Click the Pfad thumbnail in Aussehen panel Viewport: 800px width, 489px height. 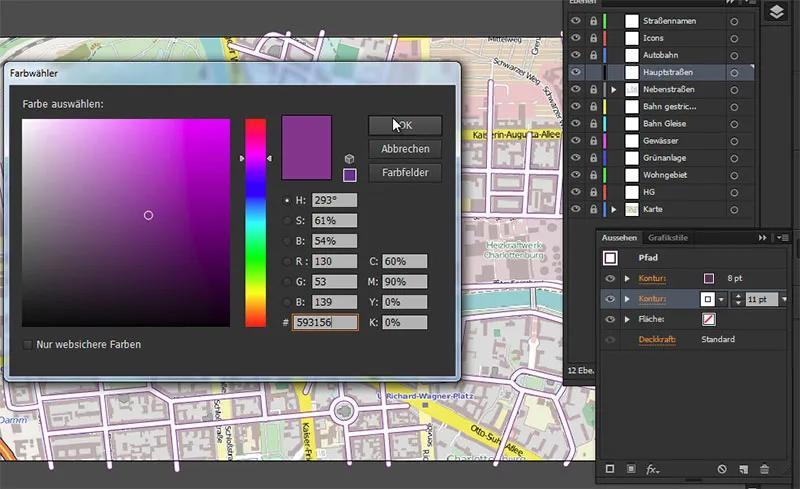pos(610,258)
